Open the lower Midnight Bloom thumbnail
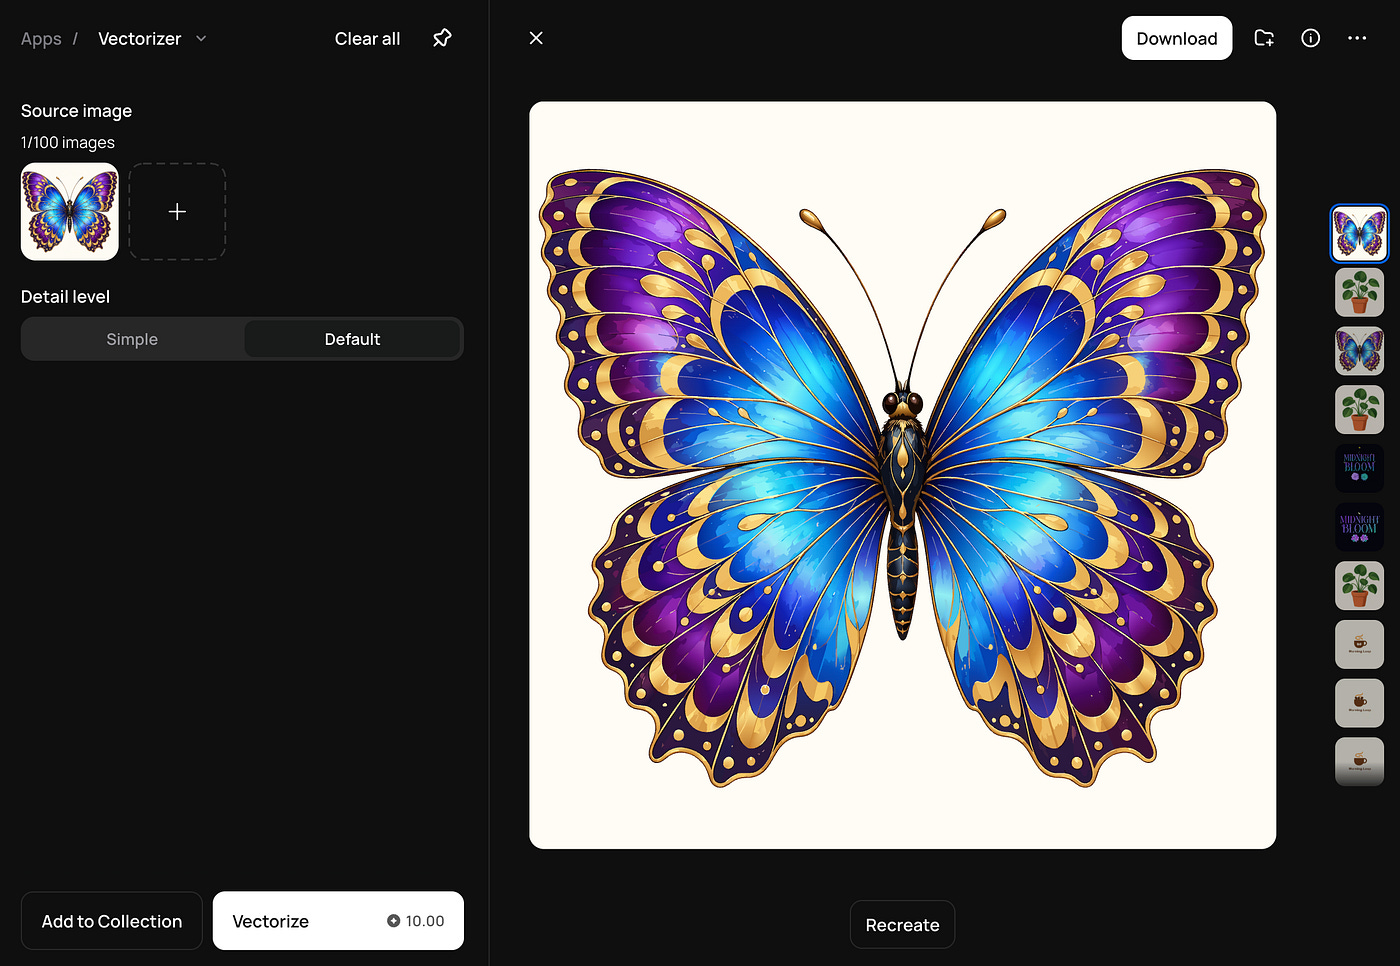Screen dimensions: 1400x966 tap(1360, 527)
